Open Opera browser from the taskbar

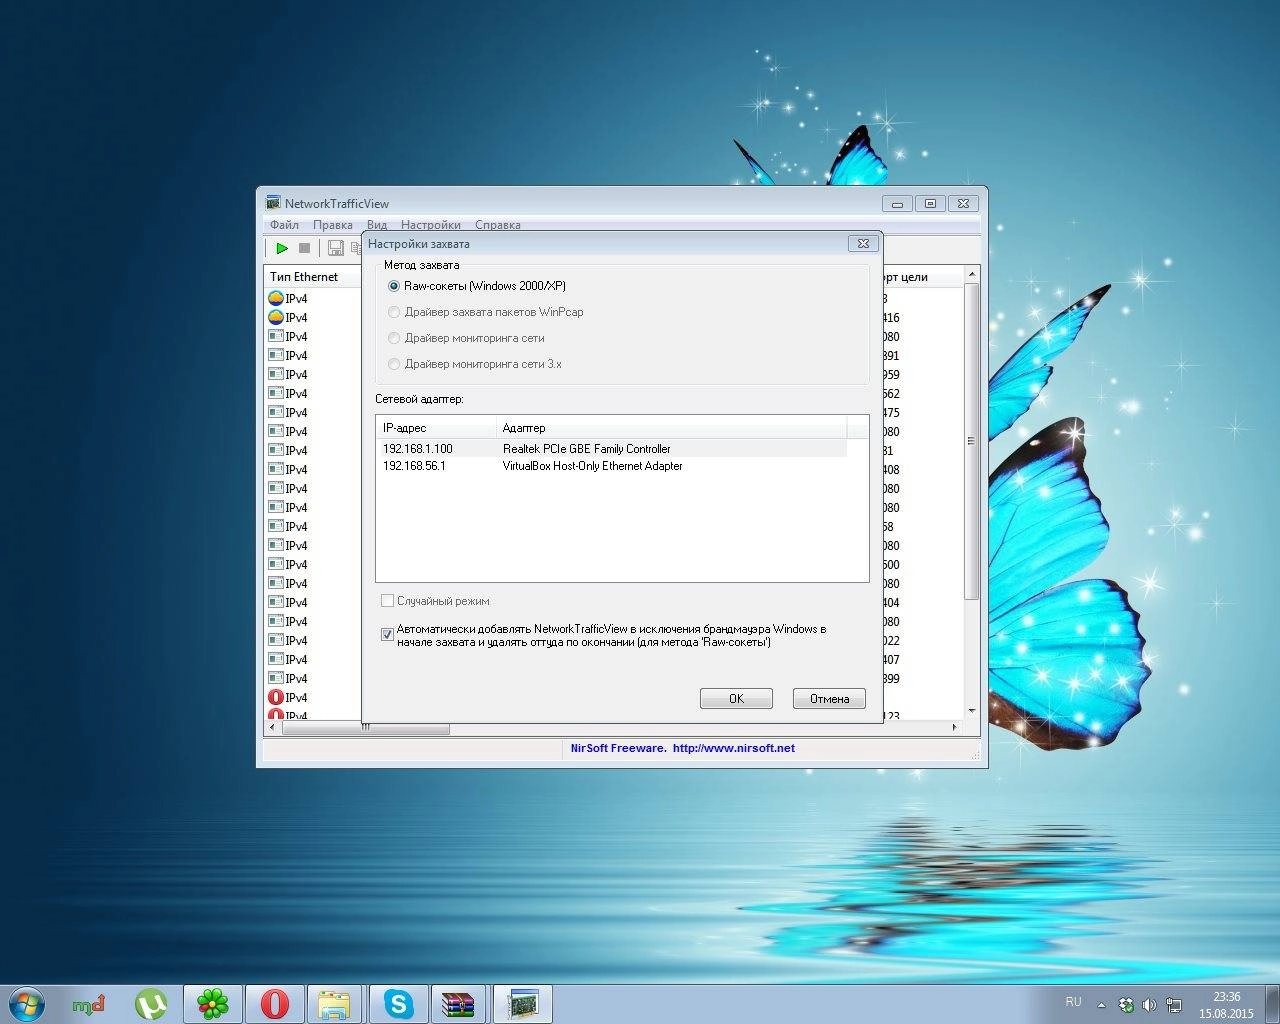pos(275,1004)
